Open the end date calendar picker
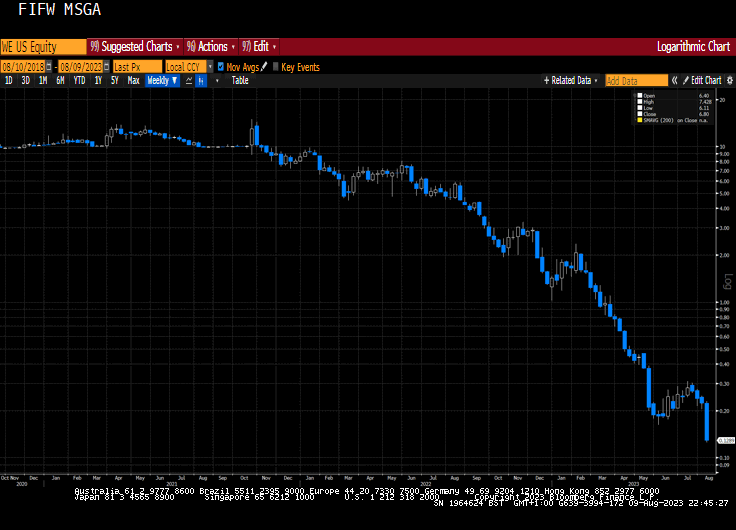The image size is (736, 530). click(107, 67)
